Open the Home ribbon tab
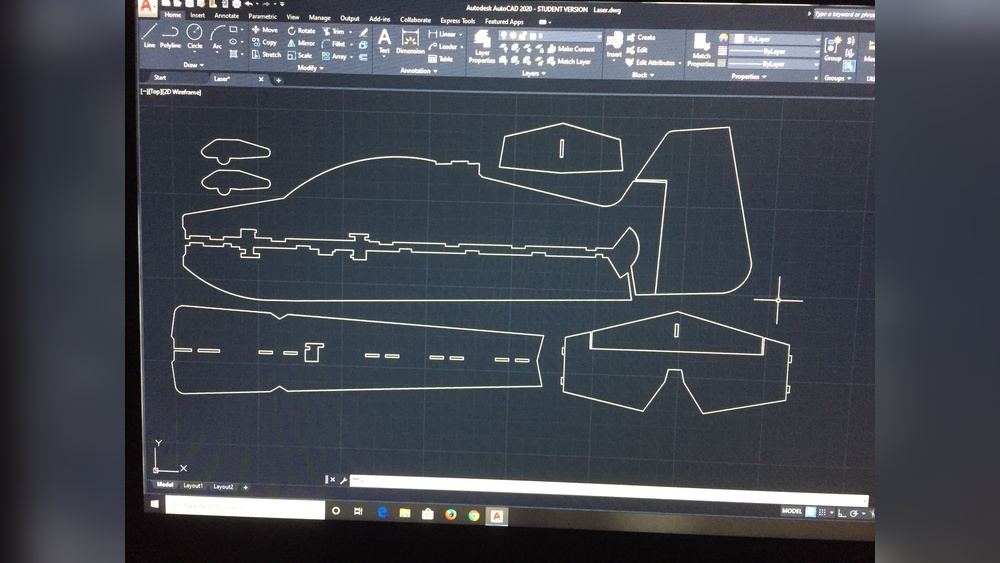 pyautogui.click(x=172, y=15)
